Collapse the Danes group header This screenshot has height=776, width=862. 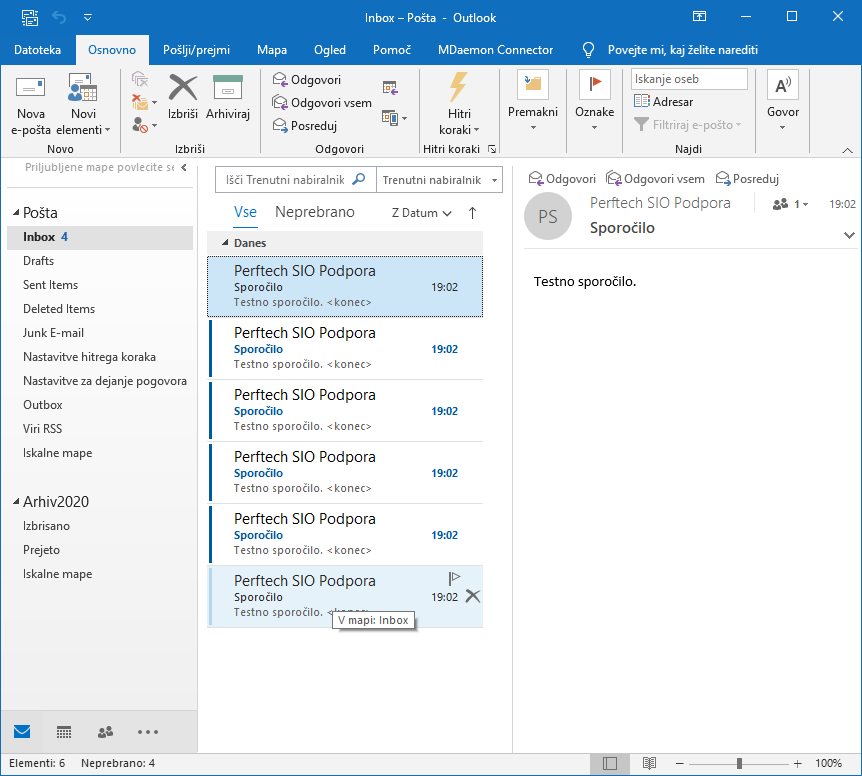click(225, 242)
